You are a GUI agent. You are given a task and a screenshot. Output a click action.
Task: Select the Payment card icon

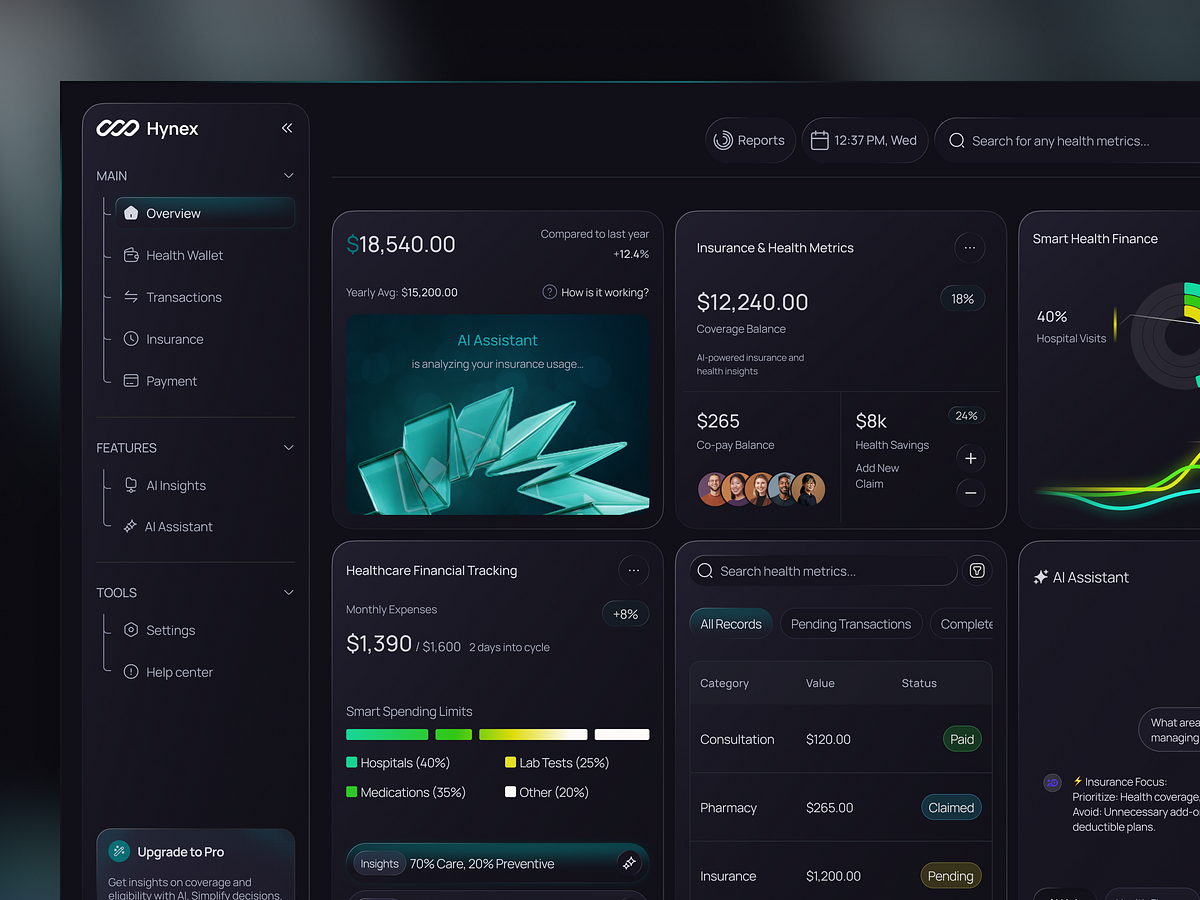131,381
